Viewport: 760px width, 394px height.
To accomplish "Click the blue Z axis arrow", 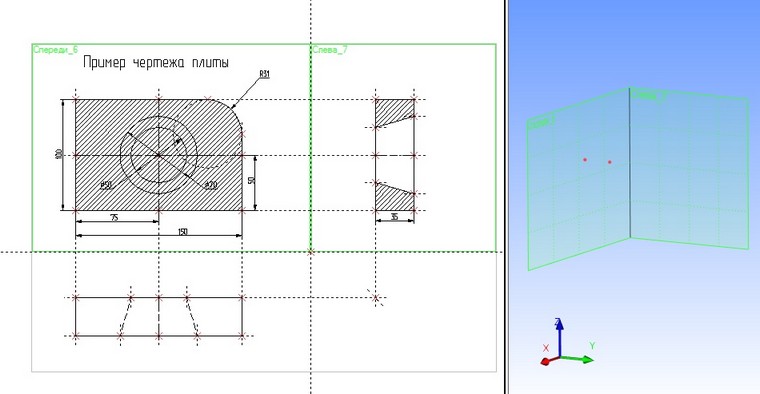I will click(x=559, y=337).
